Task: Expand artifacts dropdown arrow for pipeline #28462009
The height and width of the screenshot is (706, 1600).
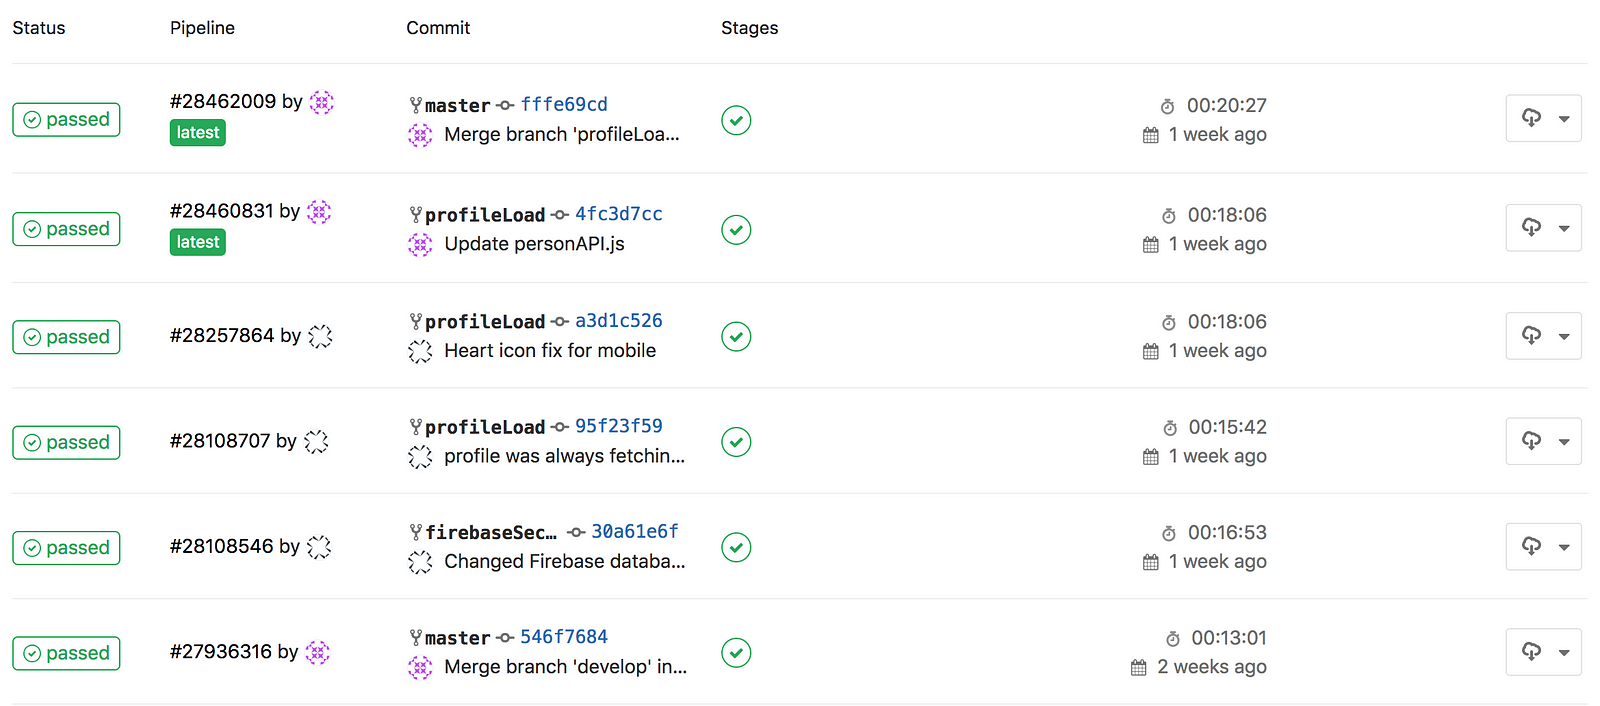Action: point(1564,119)
